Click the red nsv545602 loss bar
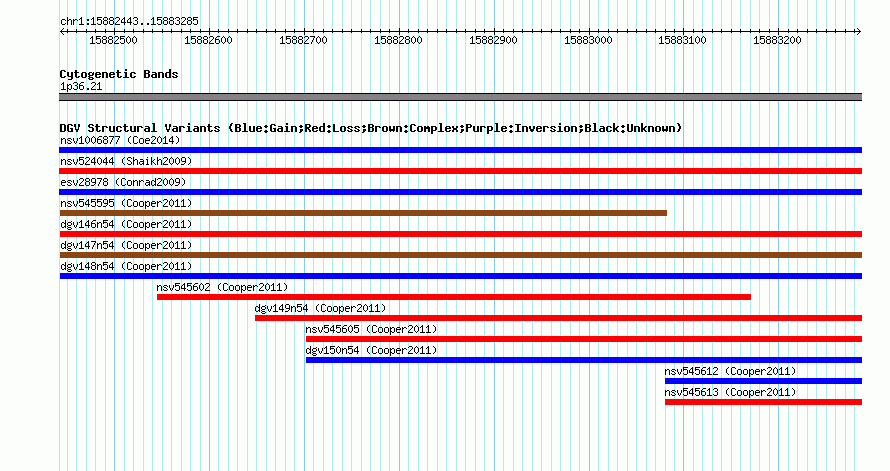The image size is (890, 471). (454, 297)
